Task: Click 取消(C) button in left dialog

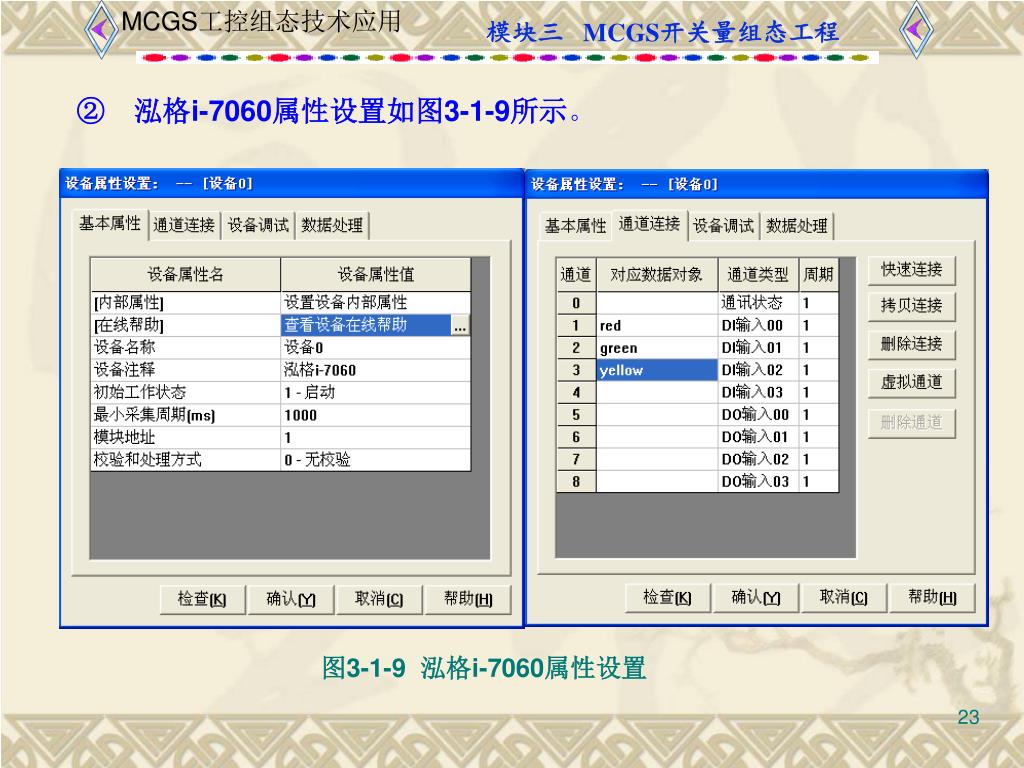Action: pos(379,599)
